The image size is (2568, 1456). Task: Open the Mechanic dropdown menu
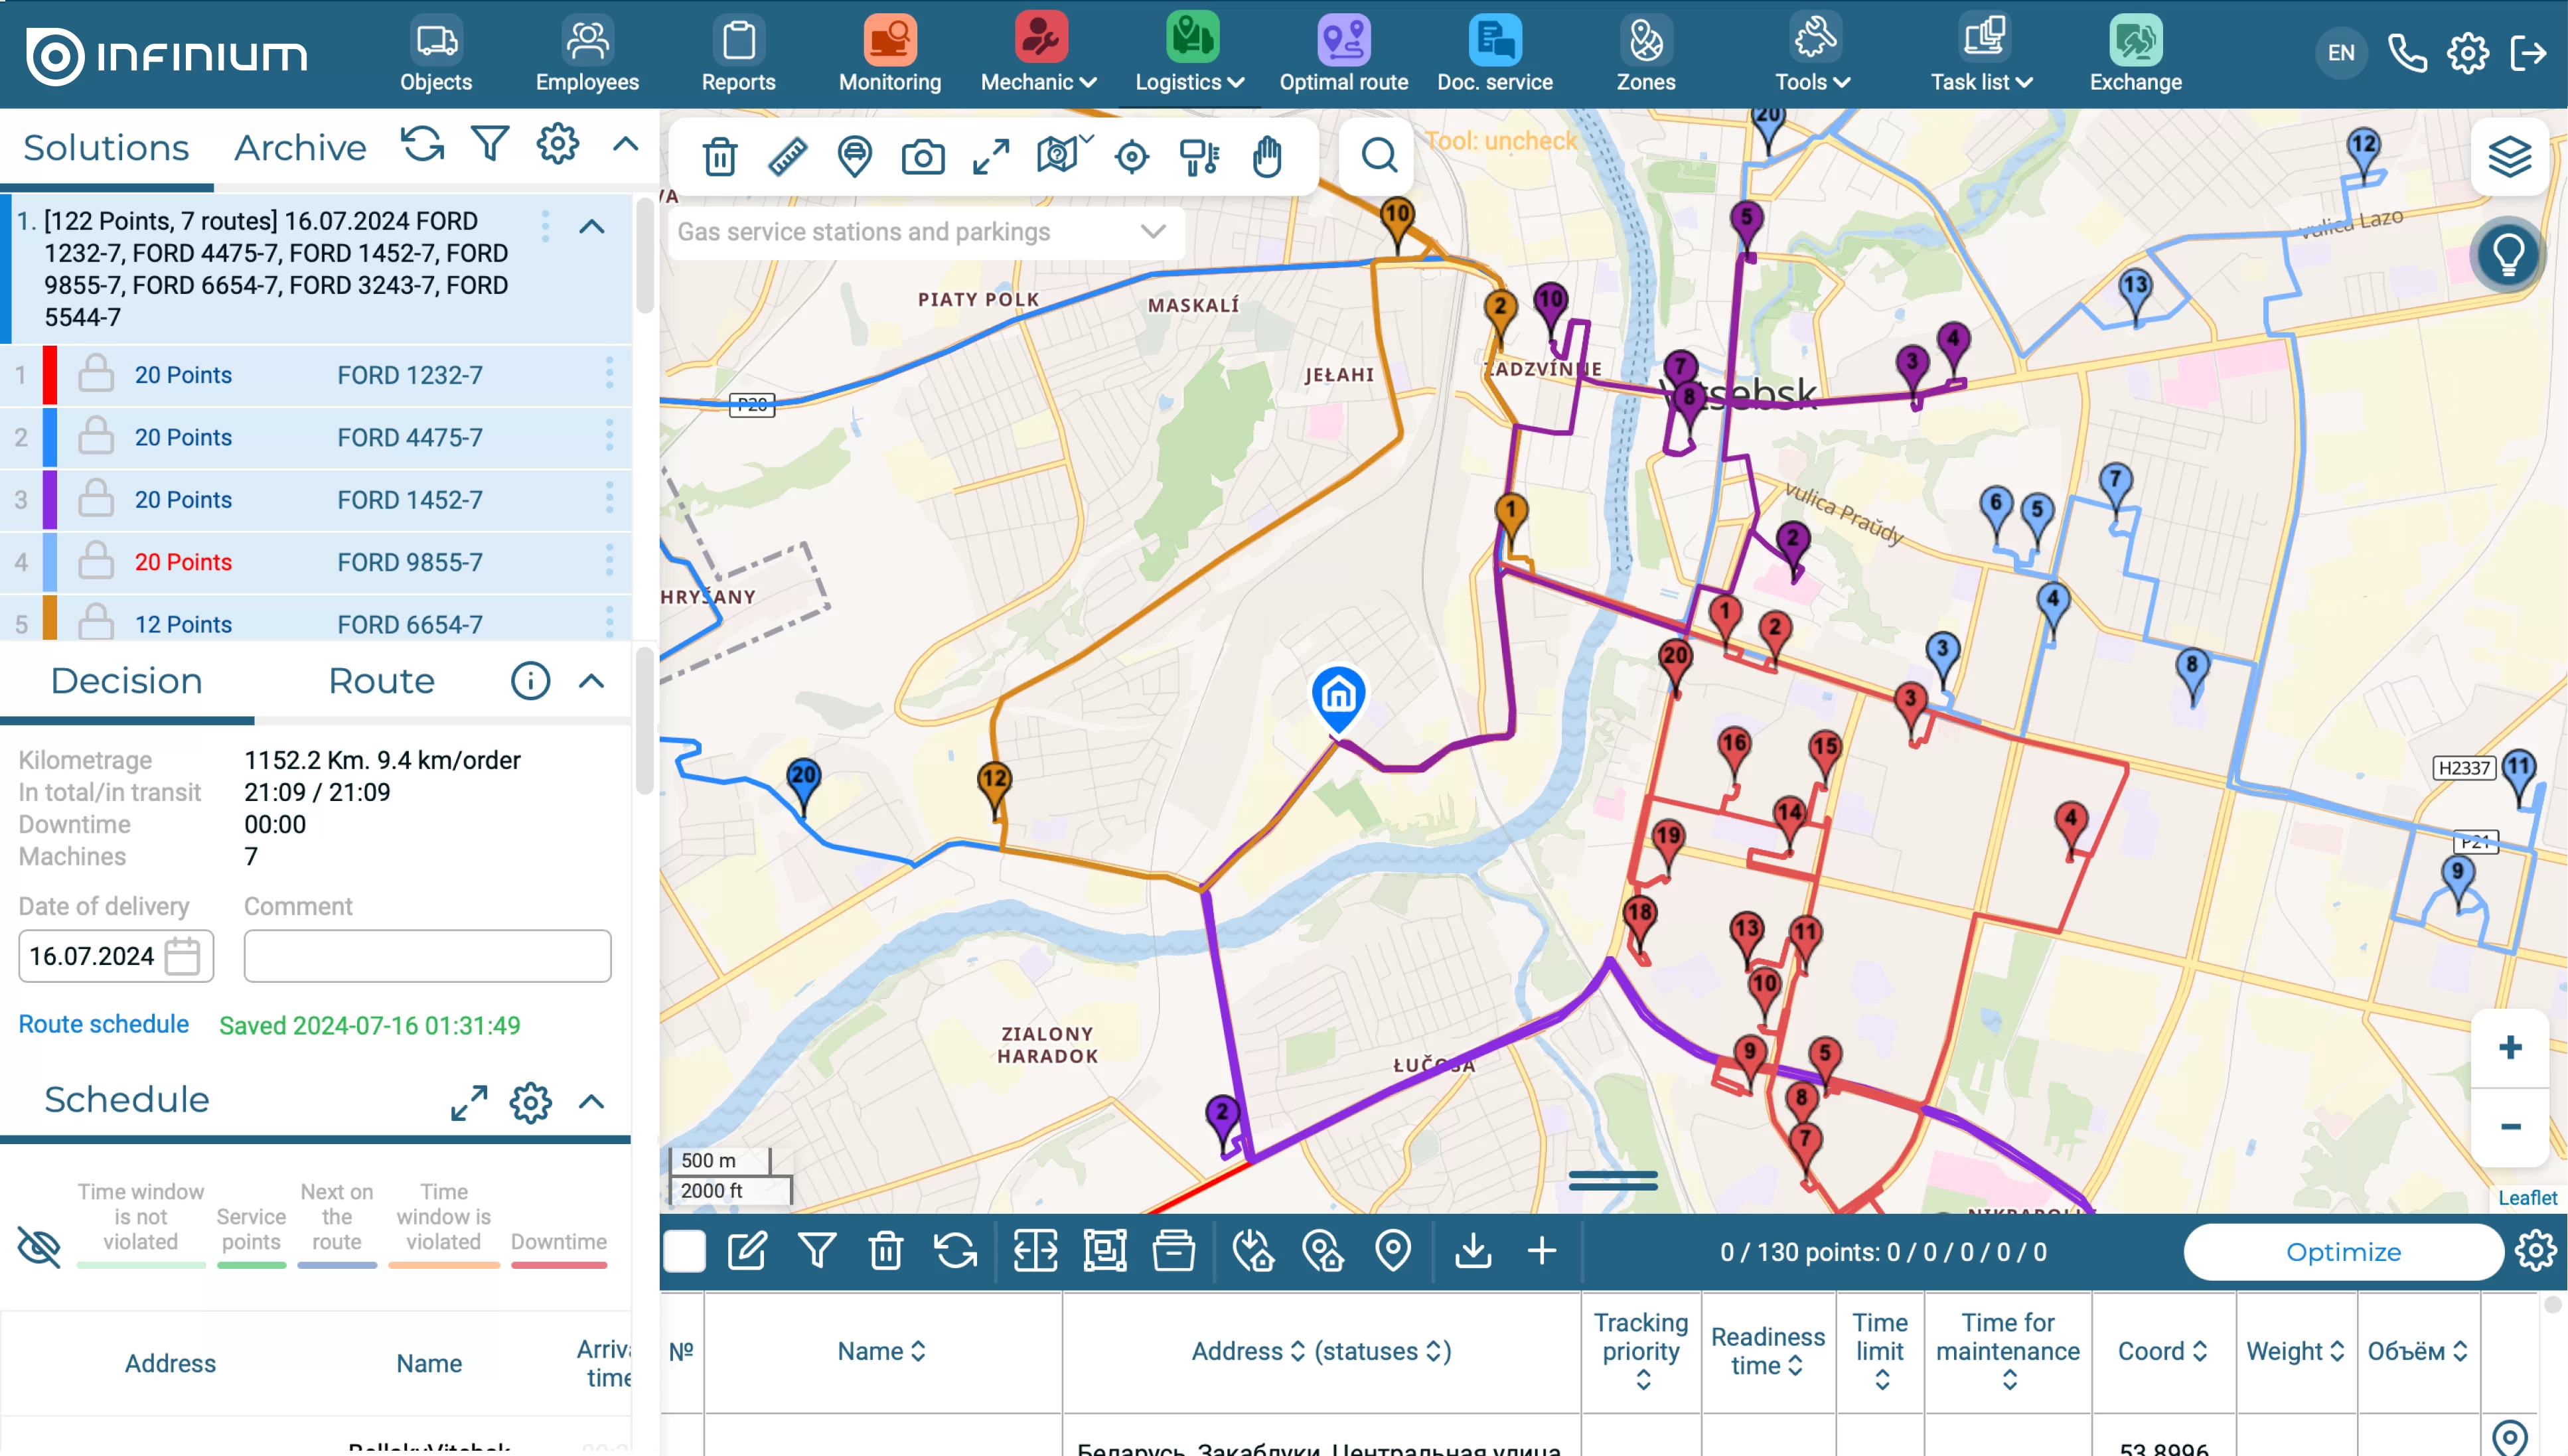click(1039, 54)
